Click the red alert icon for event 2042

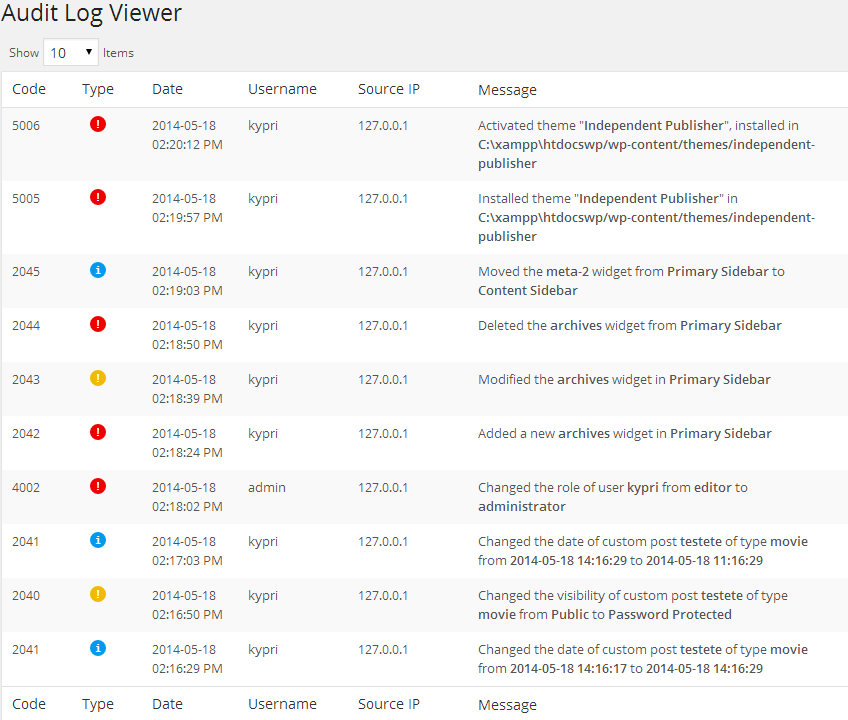(x=98, y=432)
